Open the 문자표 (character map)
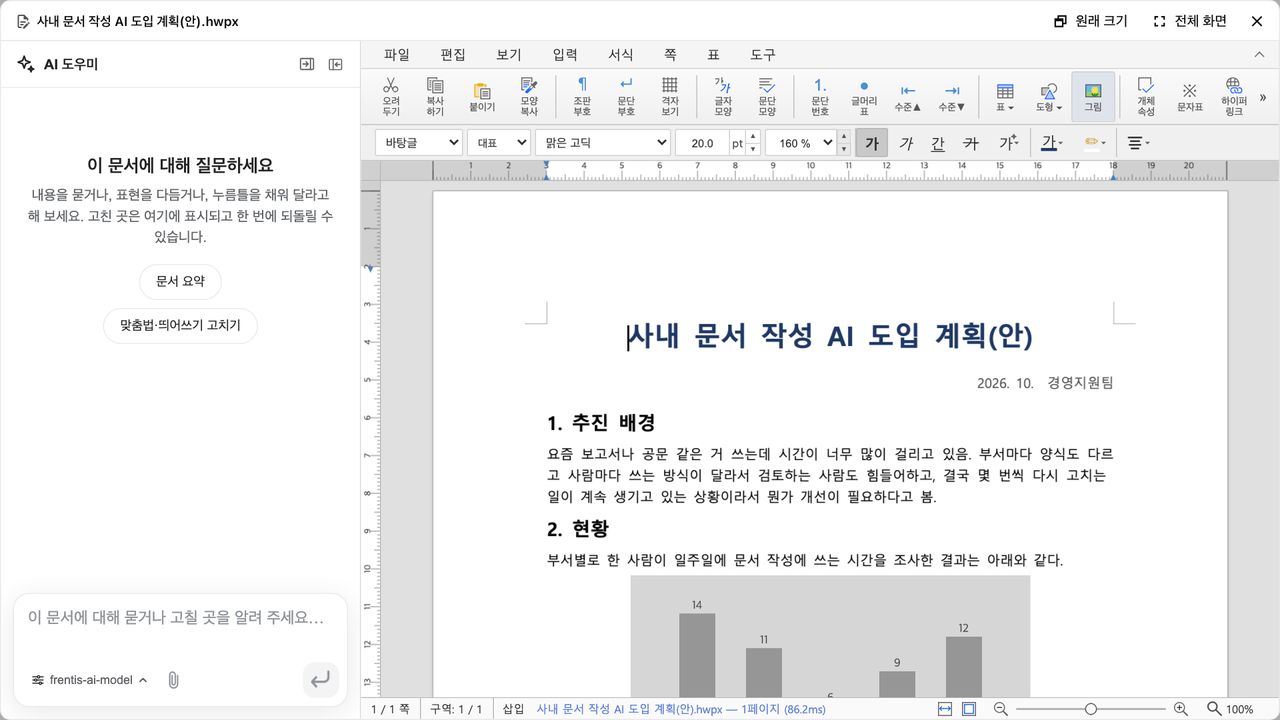 coord(1190,96)
